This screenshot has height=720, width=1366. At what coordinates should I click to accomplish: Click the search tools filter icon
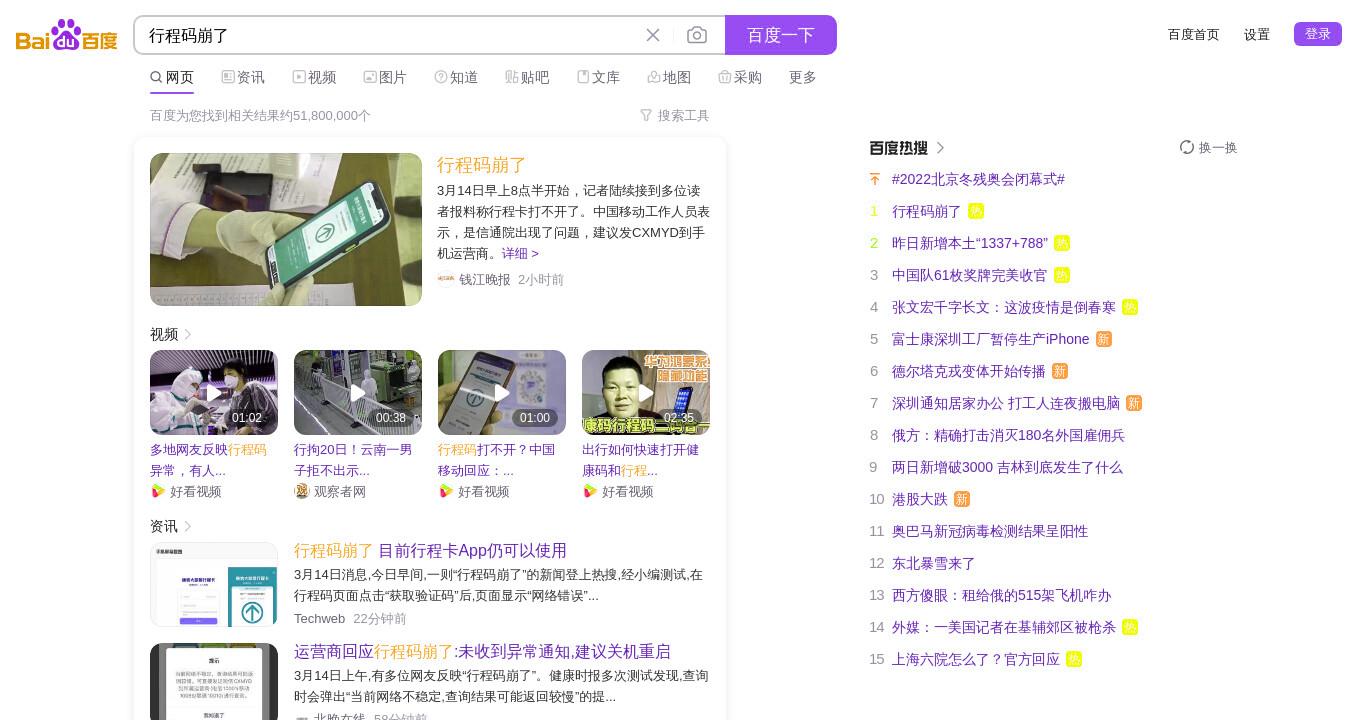(x=646, y=115)
